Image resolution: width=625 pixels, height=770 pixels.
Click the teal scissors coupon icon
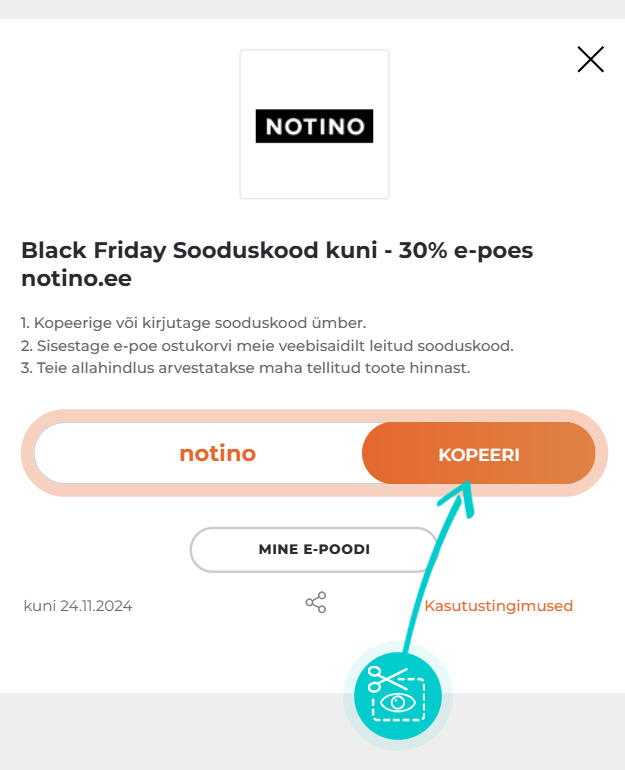(397, 693)
